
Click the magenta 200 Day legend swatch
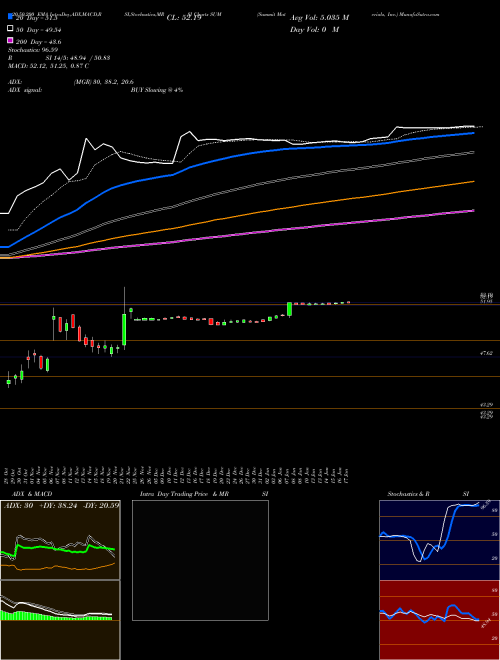10,41
